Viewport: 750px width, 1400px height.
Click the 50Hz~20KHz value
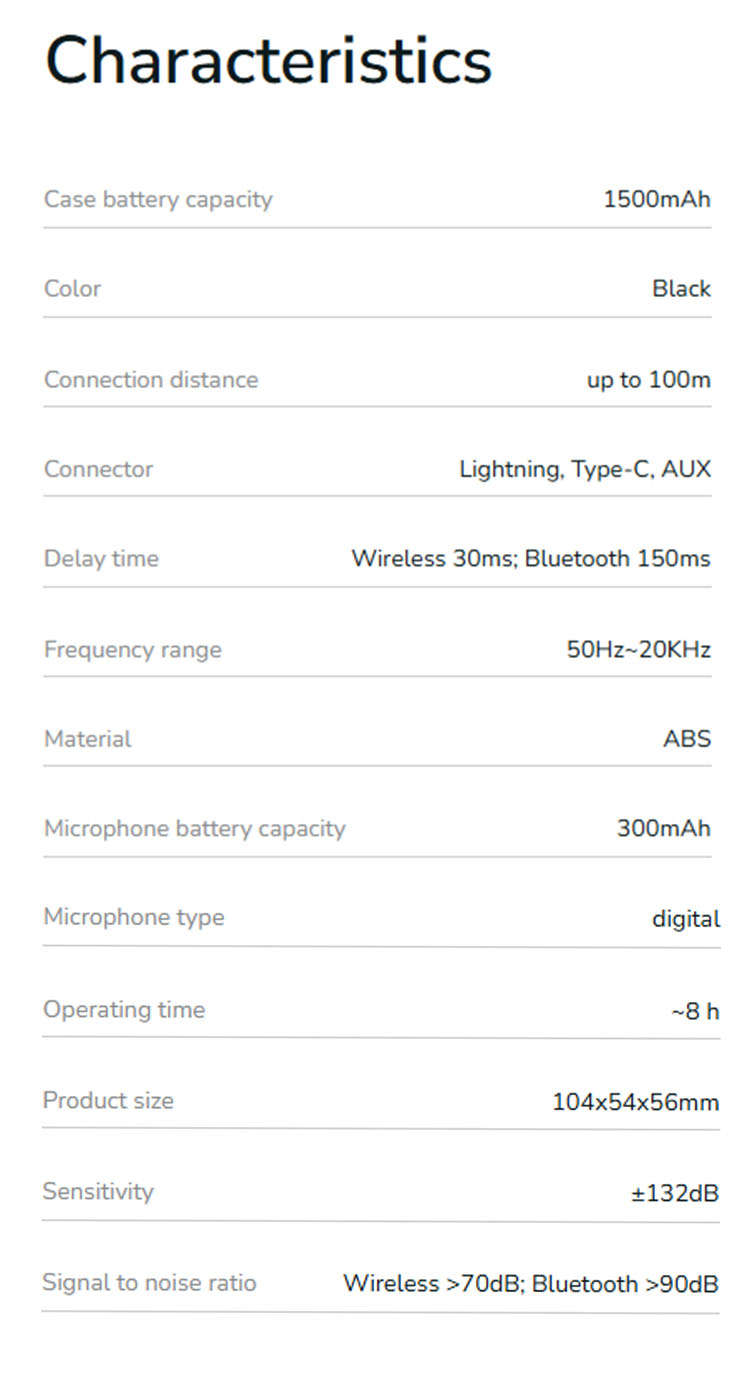(638, 650)
